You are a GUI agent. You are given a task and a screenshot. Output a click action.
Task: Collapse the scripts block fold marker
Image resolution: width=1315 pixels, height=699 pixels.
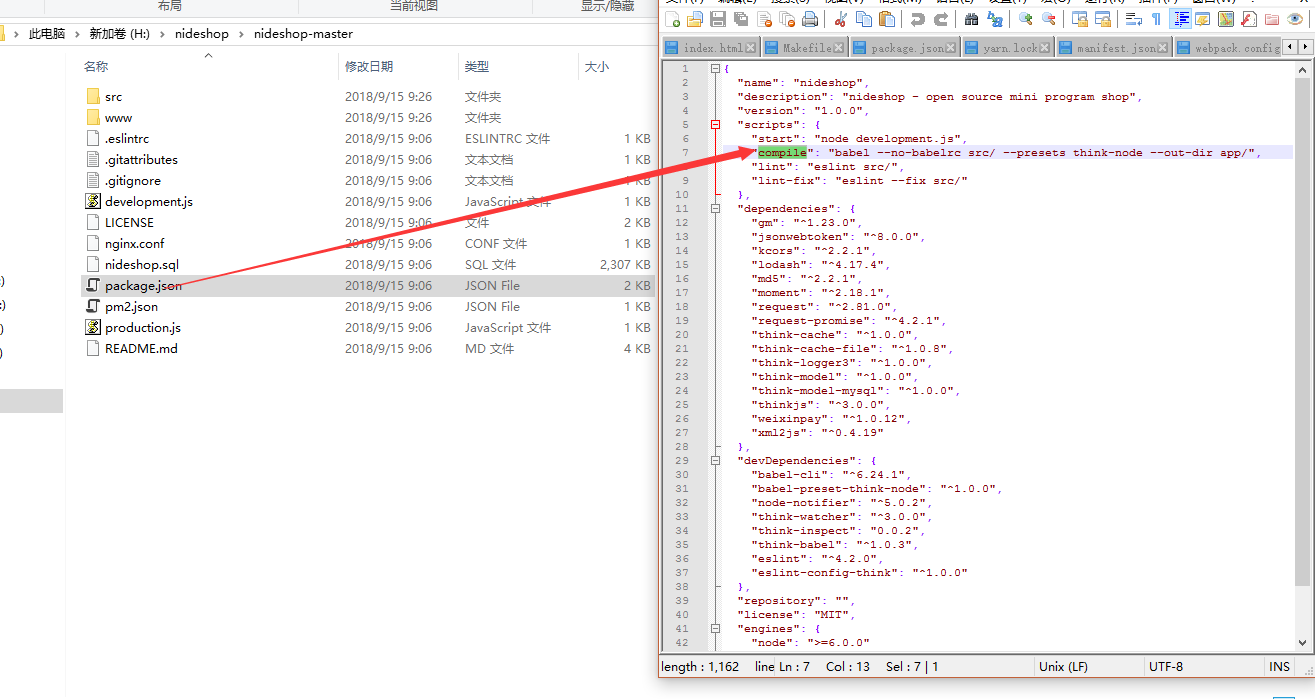pyautogui.click(x=715, y=125)
